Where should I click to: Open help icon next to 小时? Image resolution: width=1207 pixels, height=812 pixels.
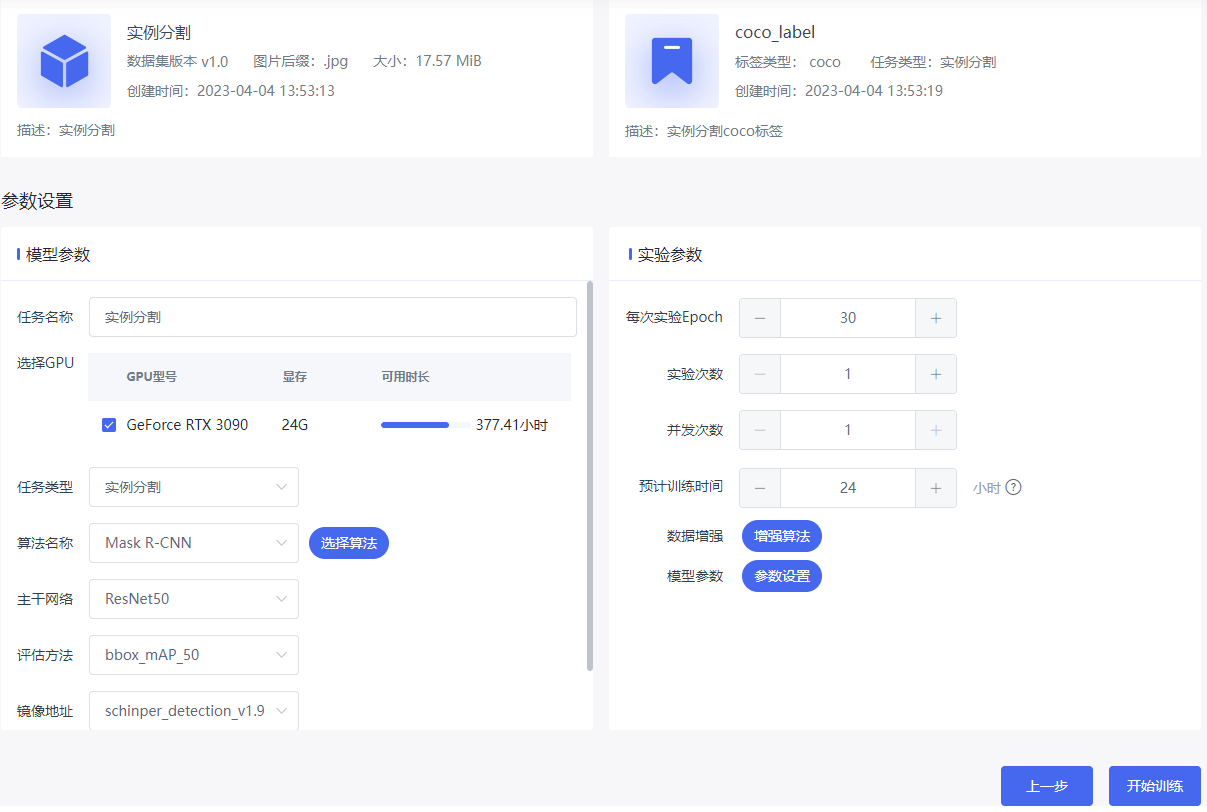point(1013,488)
